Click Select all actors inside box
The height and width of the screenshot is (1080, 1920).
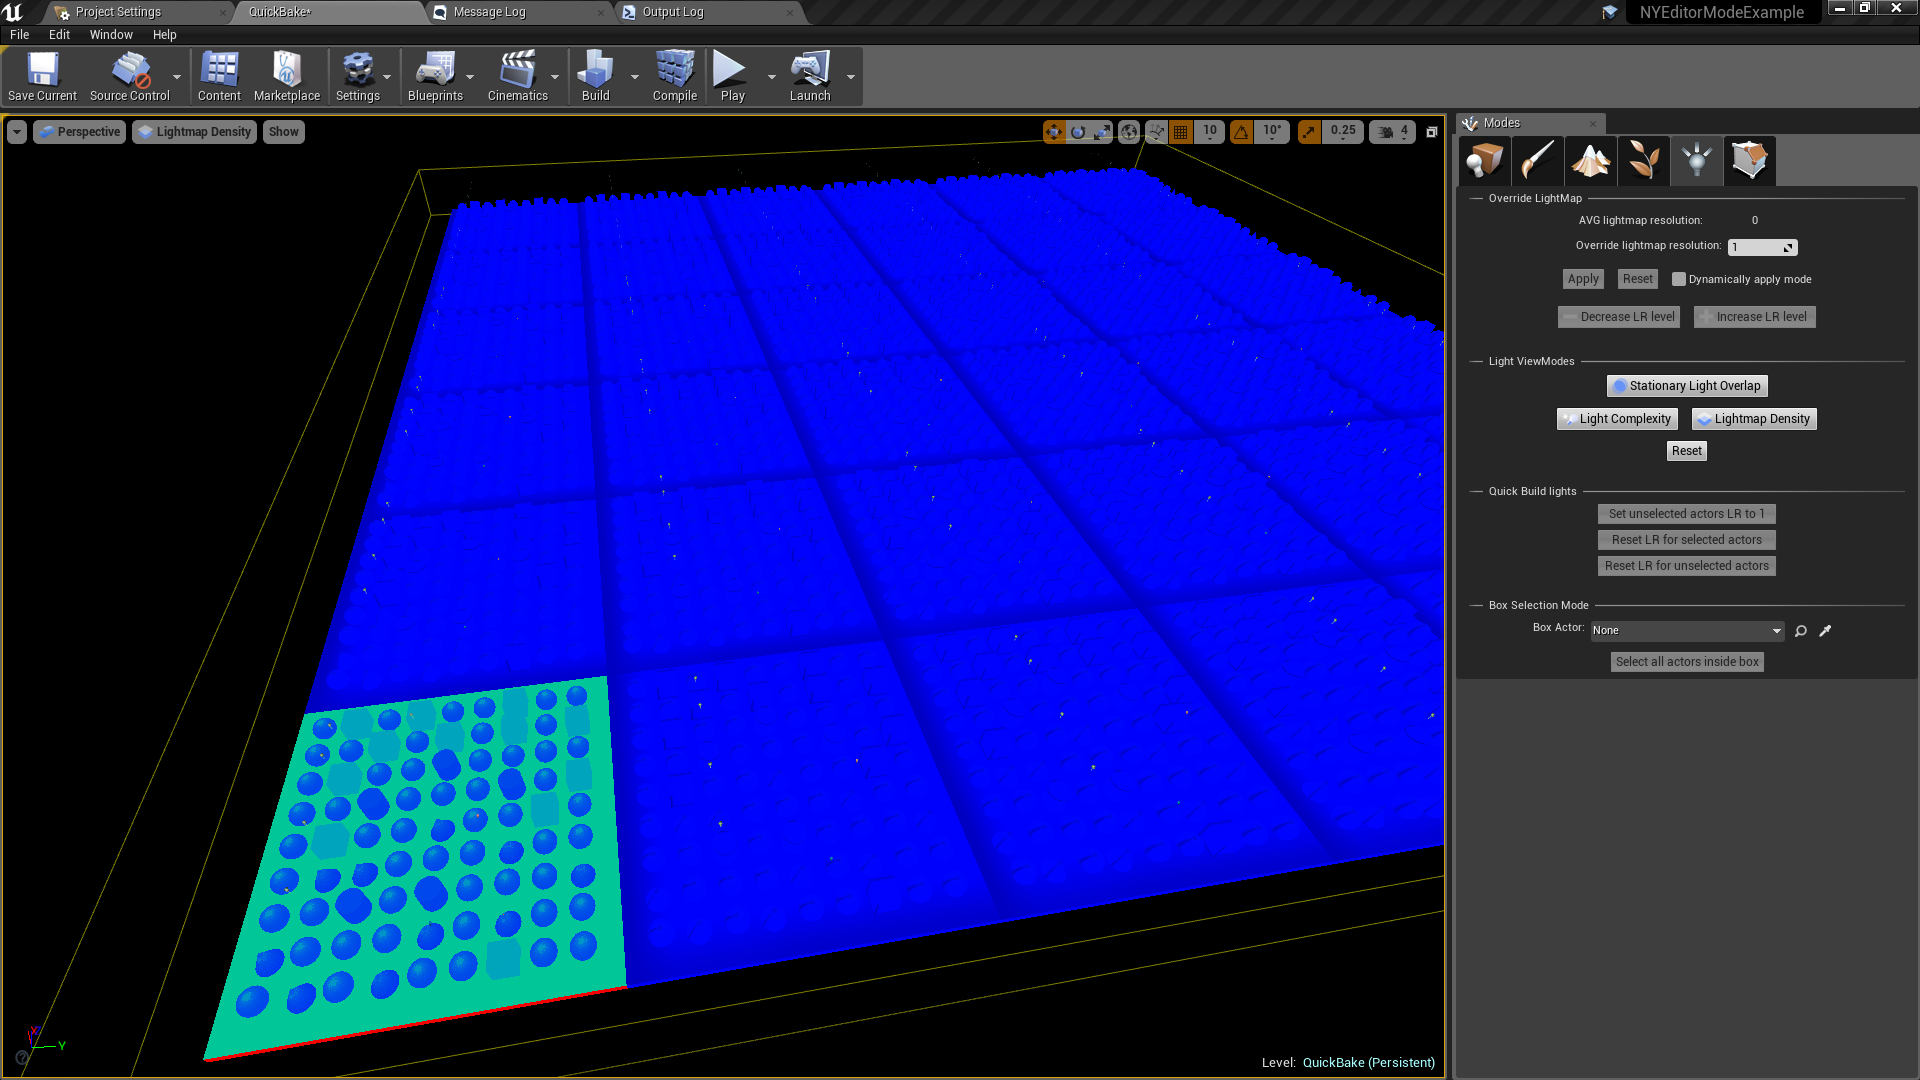pos(1686,661)
